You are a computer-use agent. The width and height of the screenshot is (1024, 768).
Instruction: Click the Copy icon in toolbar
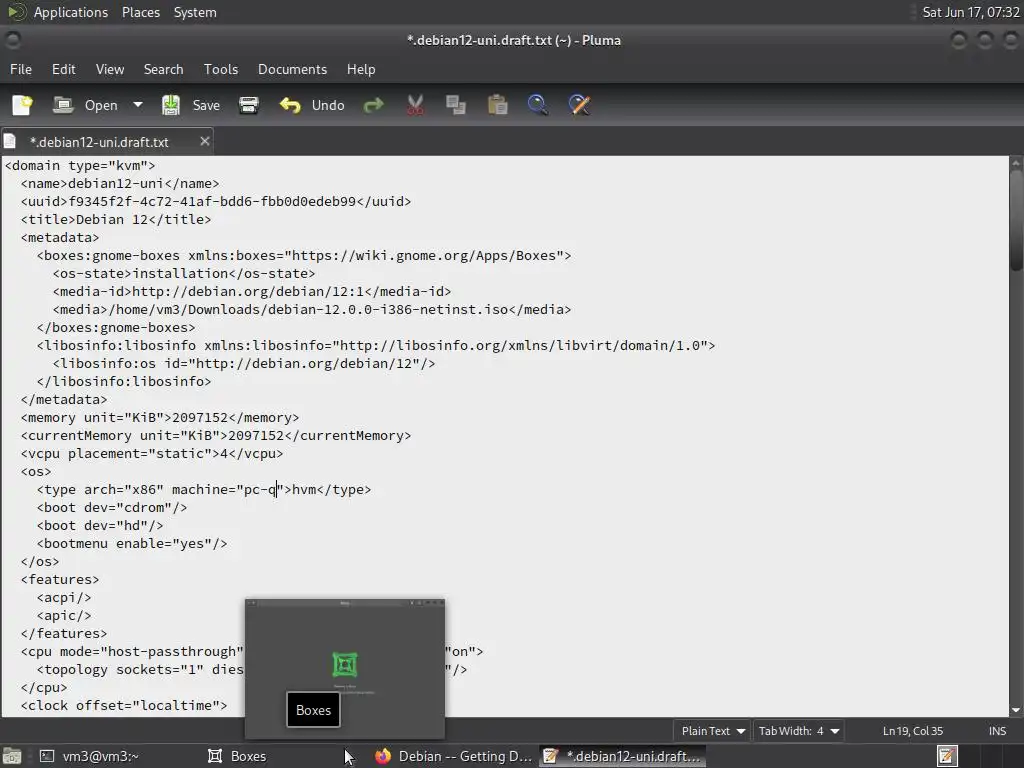click(x=456, y=105)
